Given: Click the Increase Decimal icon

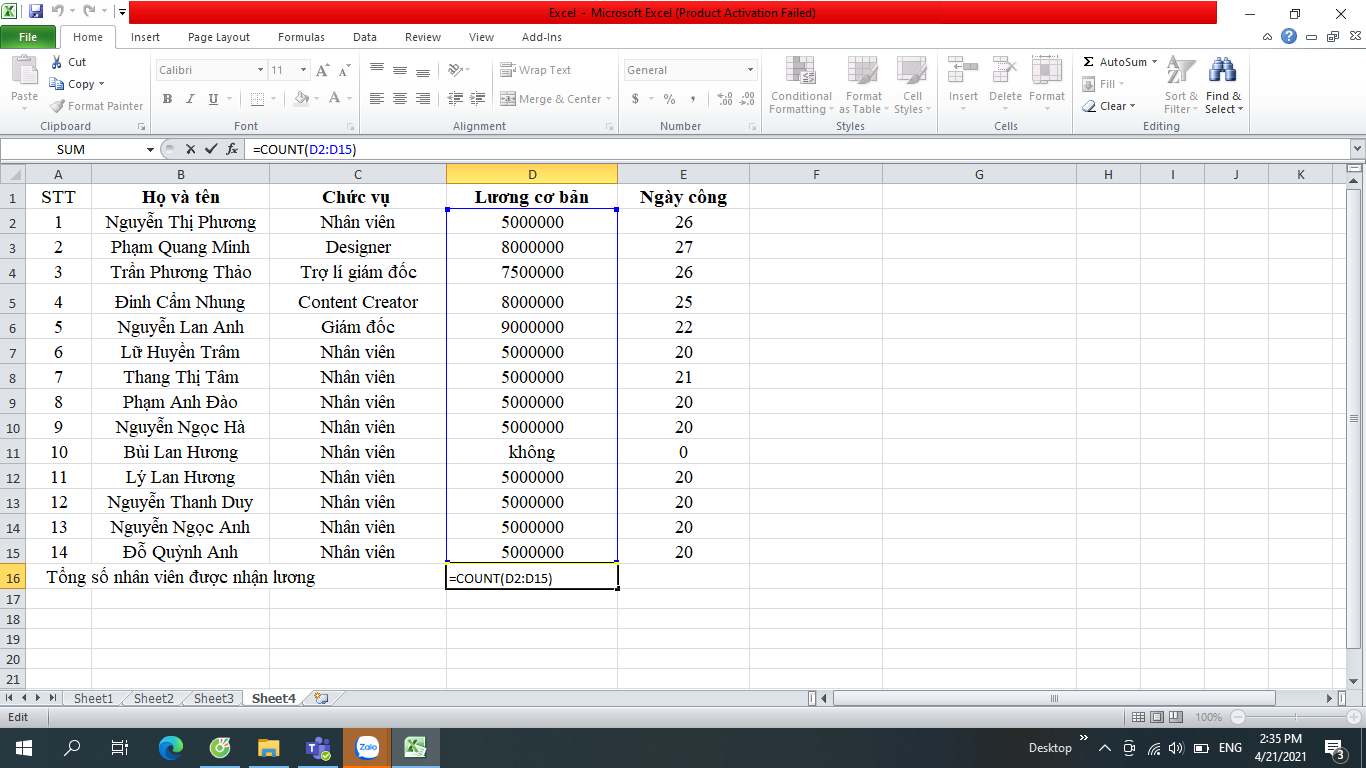Looking at the screenshot, I should [725, 99].
